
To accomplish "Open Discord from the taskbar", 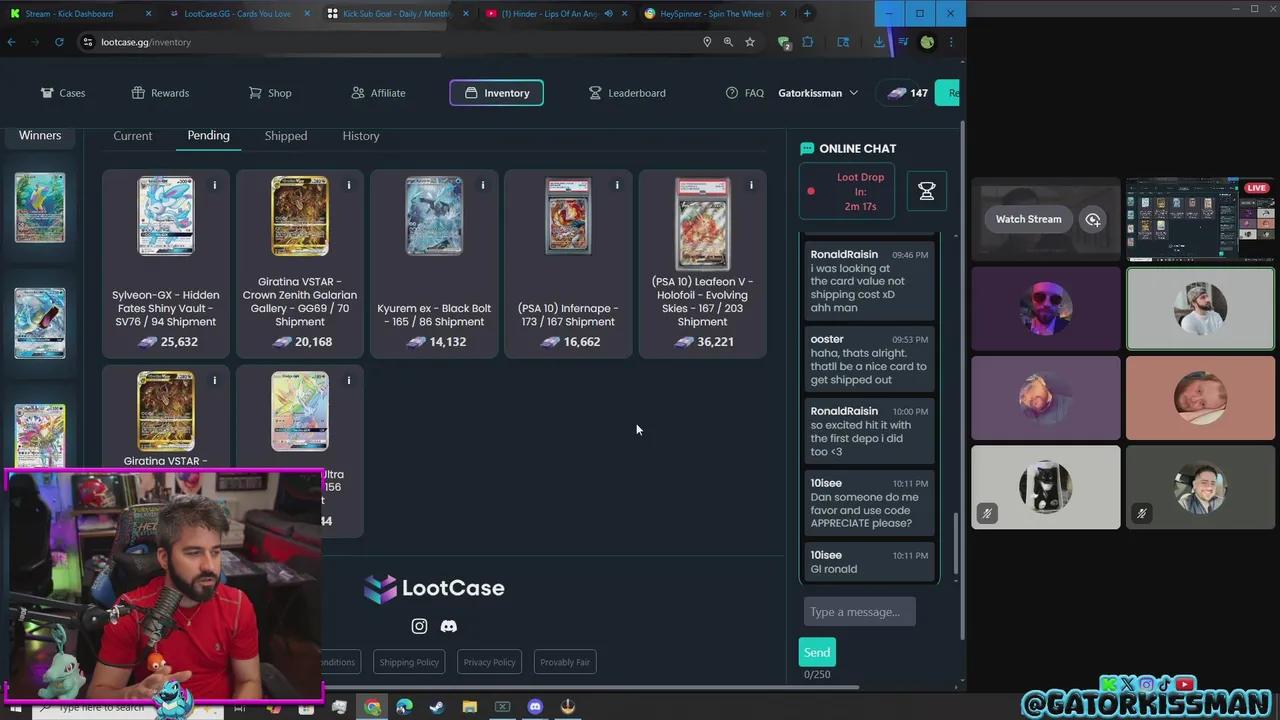I will click(x=535, y=707).
